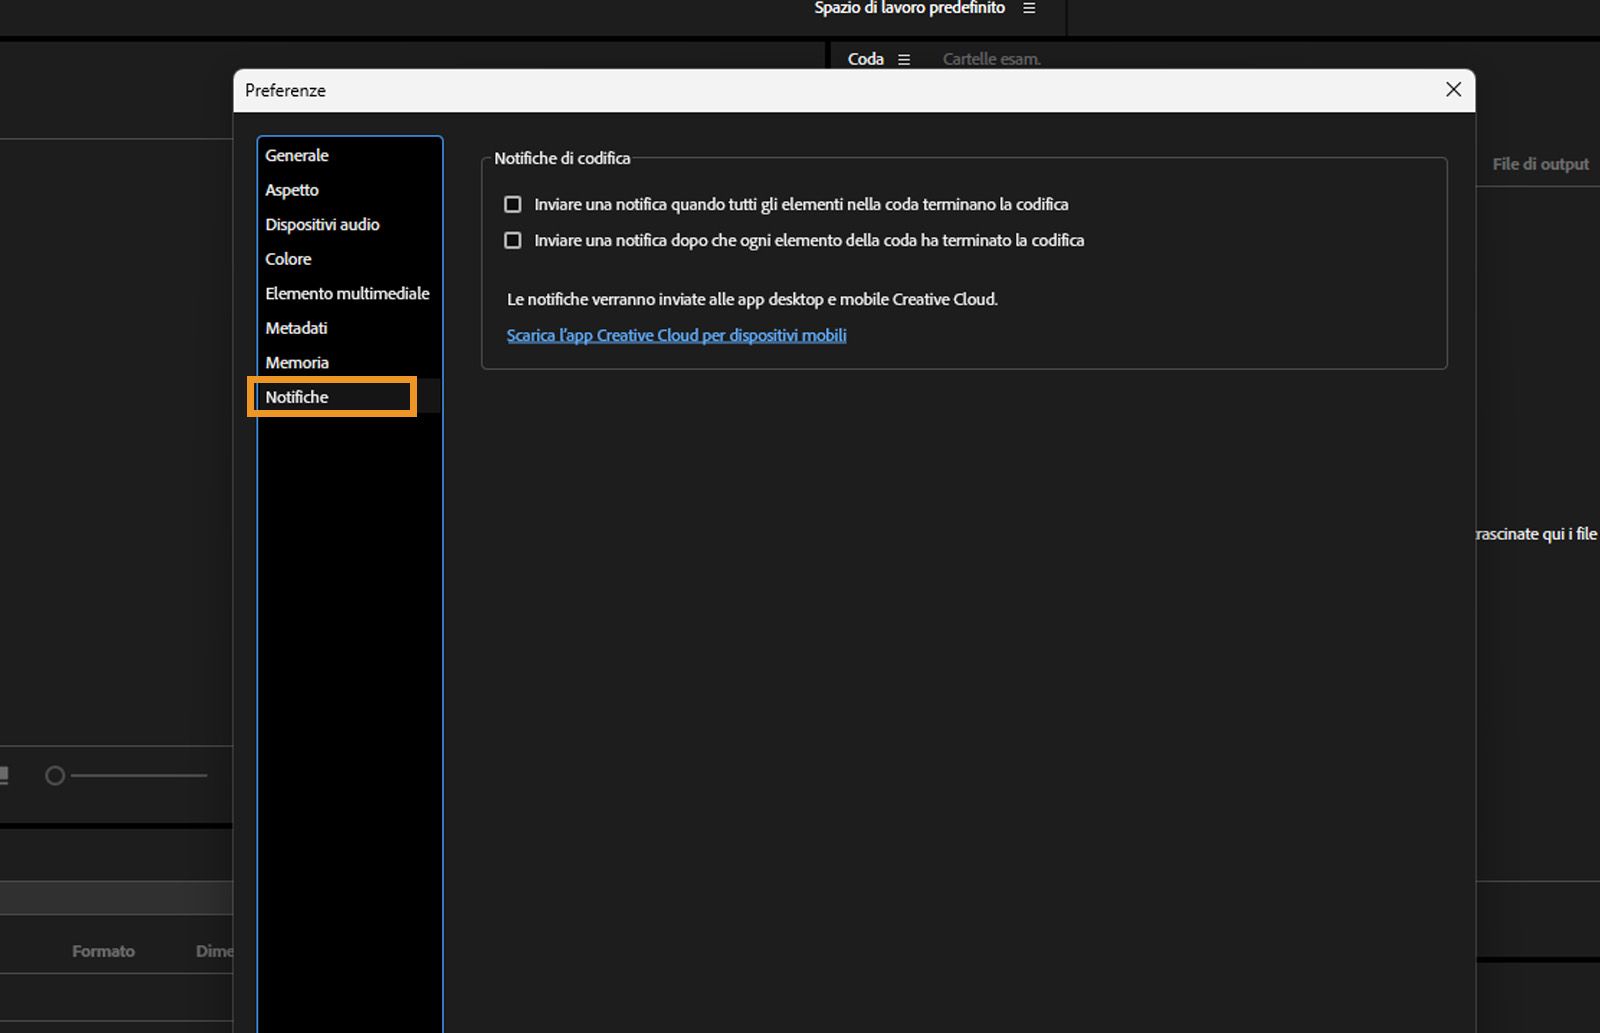Open the workspace menu next to Spazio di lavoro predefinito
Screen dimensions: 1600x1033
pos(1029,8)
